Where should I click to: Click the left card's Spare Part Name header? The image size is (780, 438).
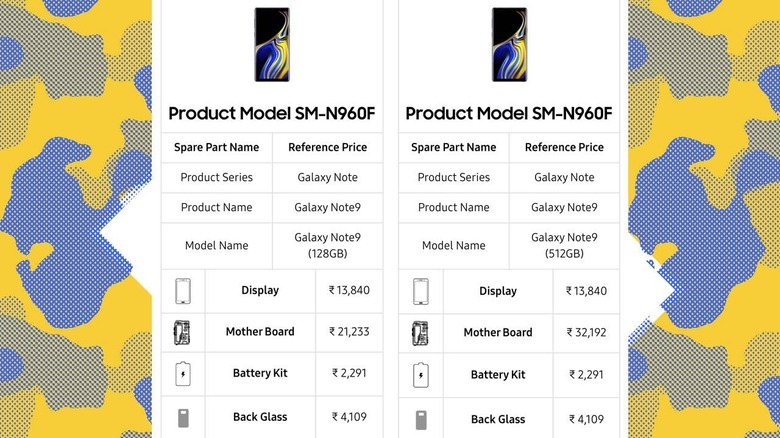(x=216, y=147)
